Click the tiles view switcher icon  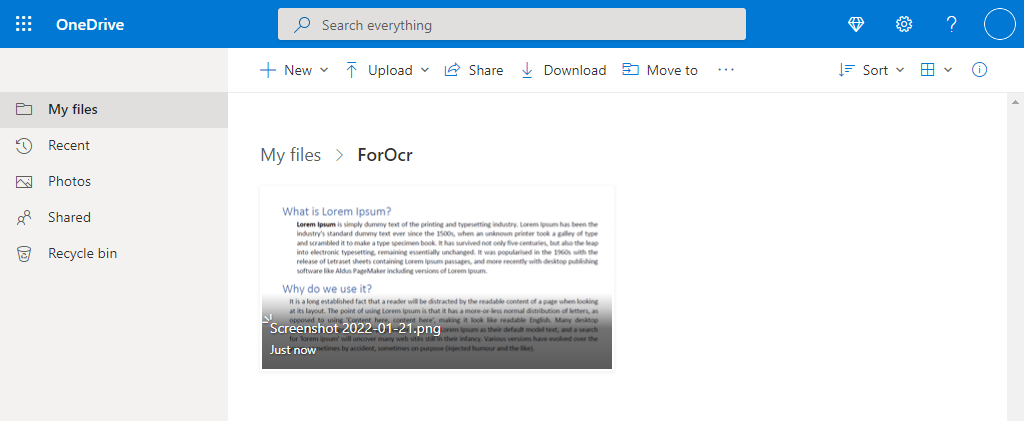point(927,70)
